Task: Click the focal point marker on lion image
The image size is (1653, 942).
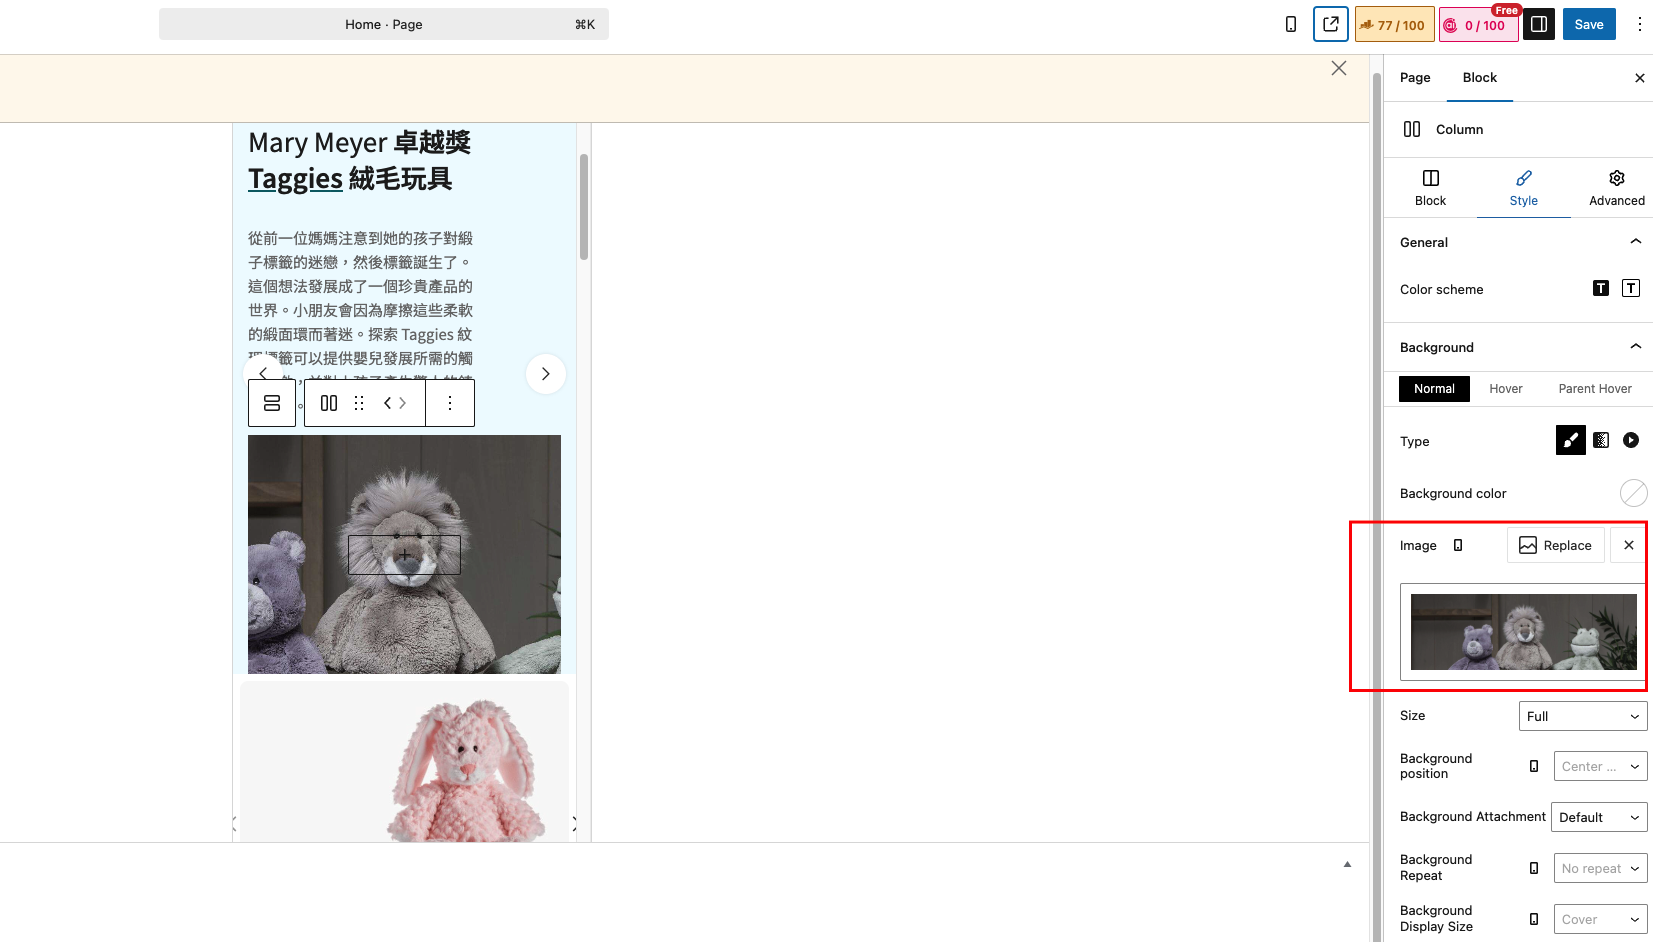Action: (404, 555)
